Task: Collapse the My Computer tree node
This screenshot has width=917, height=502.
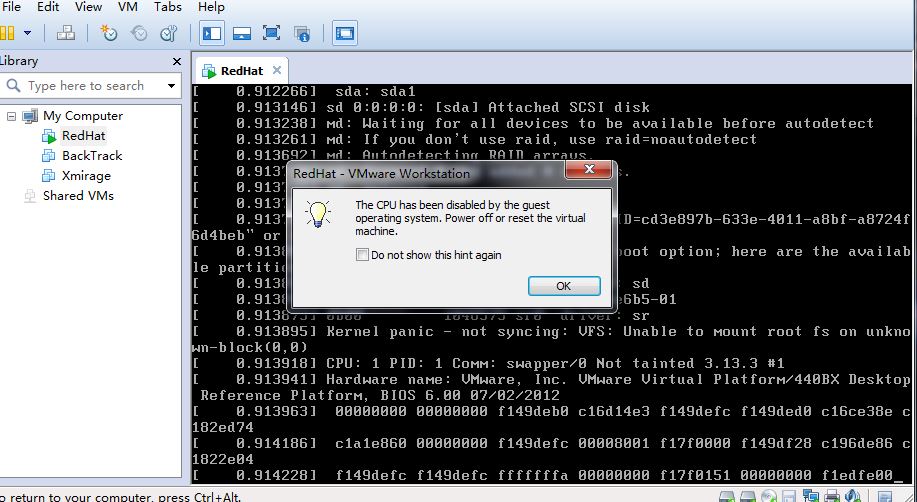Action: (11, 116)
